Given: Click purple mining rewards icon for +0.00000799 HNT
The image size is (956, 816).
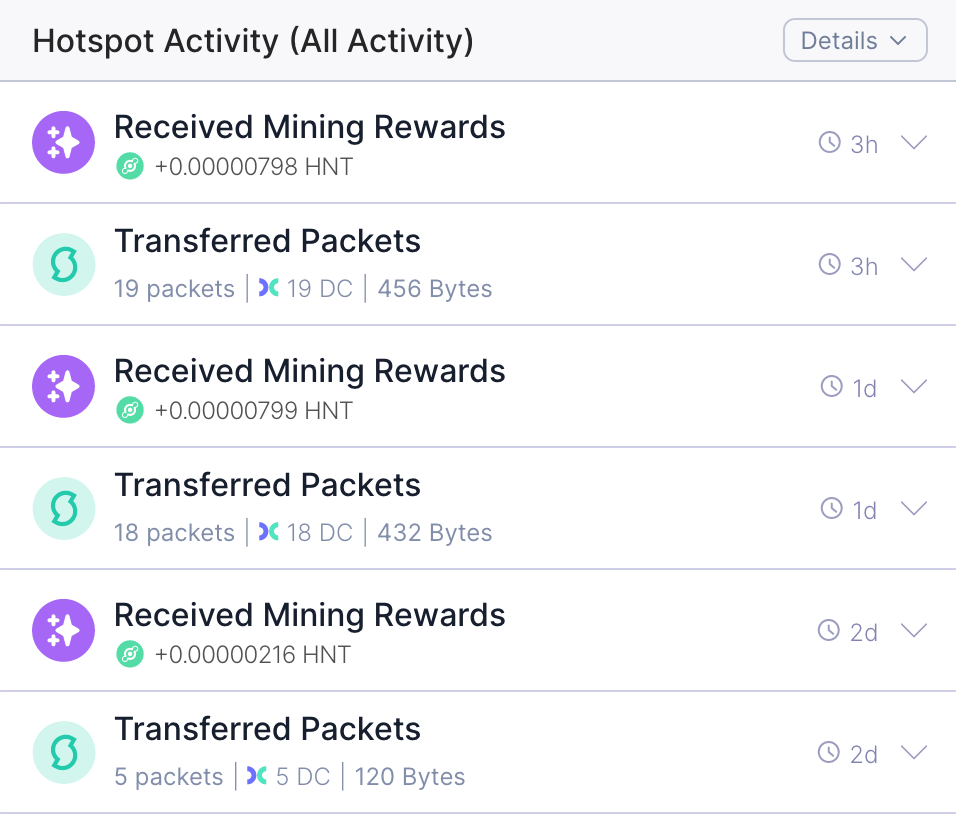Looking at the screenshot, I should 64,386.
